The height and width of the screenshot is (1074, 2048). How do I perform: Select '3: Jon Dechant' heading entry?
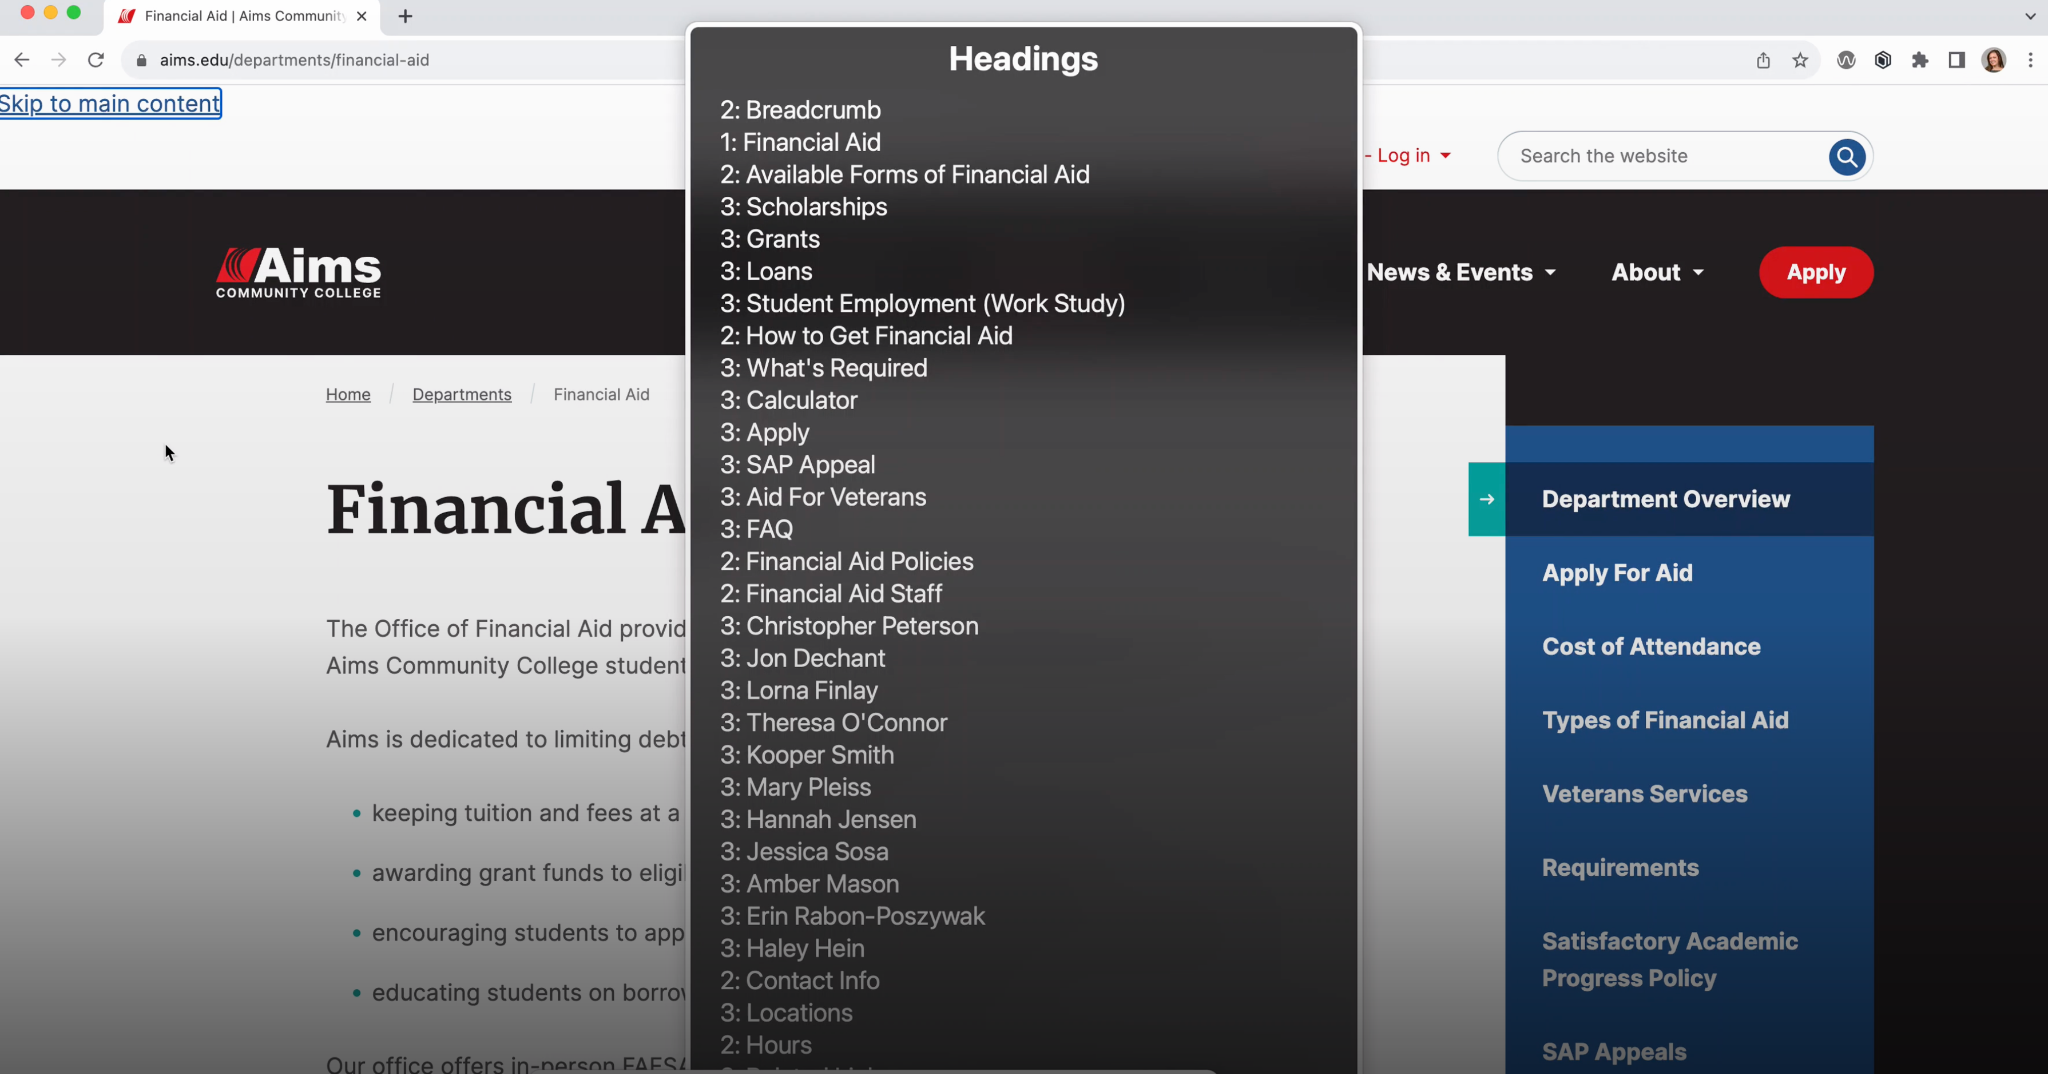pos(802,658)
